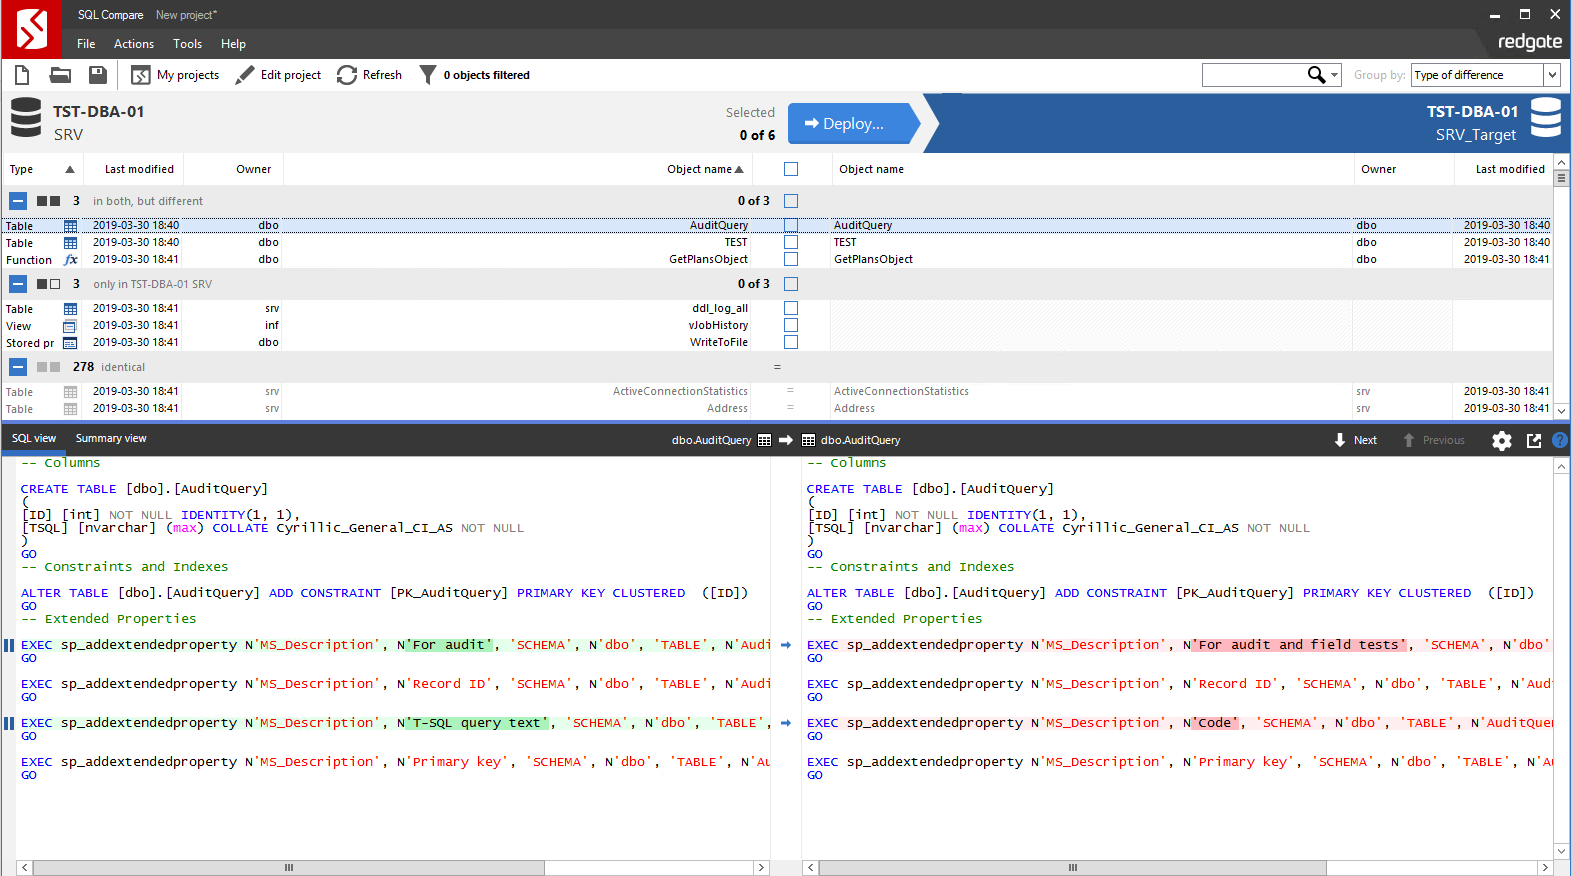Select the ActiveConnectionStatistics identical row
Viewport: 1573px width, 876px height.
pyautogui.click(x=776, y=392)
